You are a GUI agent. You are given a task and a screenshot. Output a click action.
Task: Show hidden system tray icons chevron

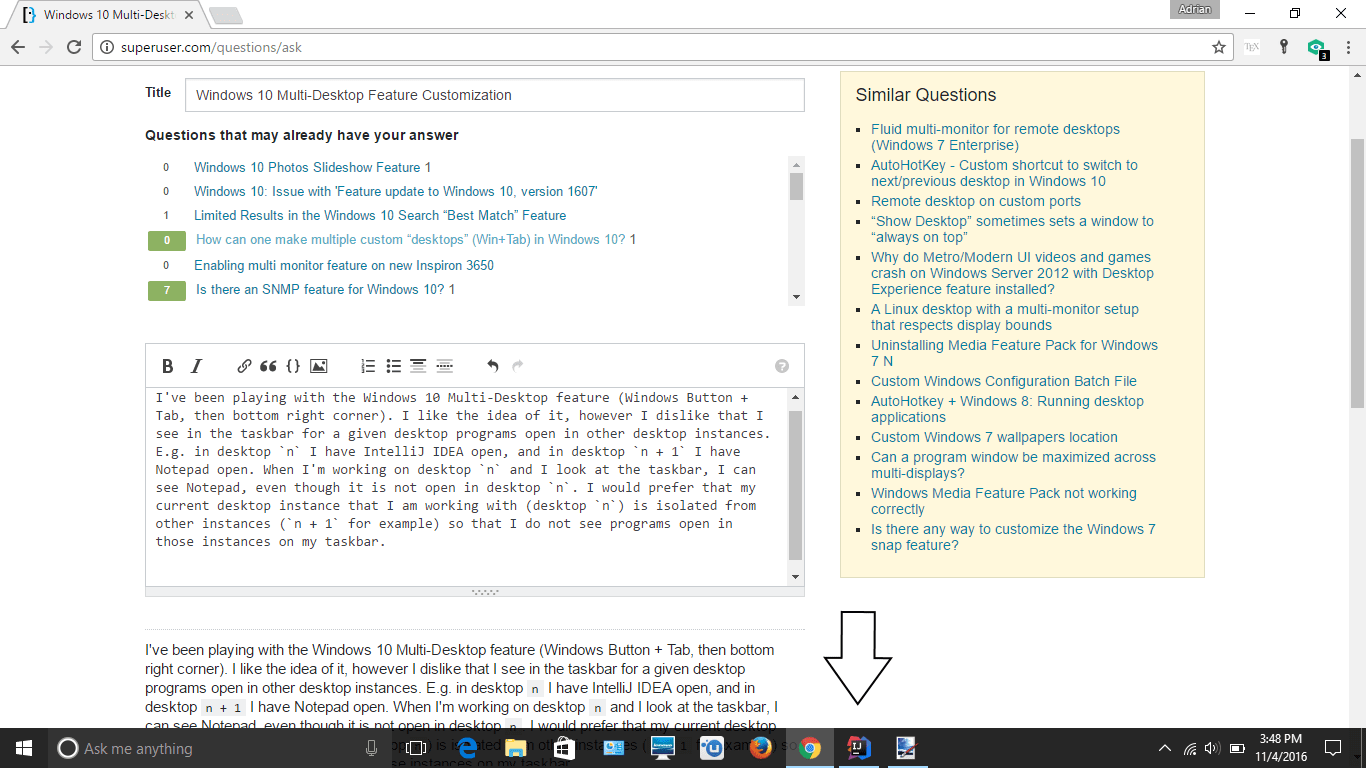pyautogui.click(x=1165, y=748)
